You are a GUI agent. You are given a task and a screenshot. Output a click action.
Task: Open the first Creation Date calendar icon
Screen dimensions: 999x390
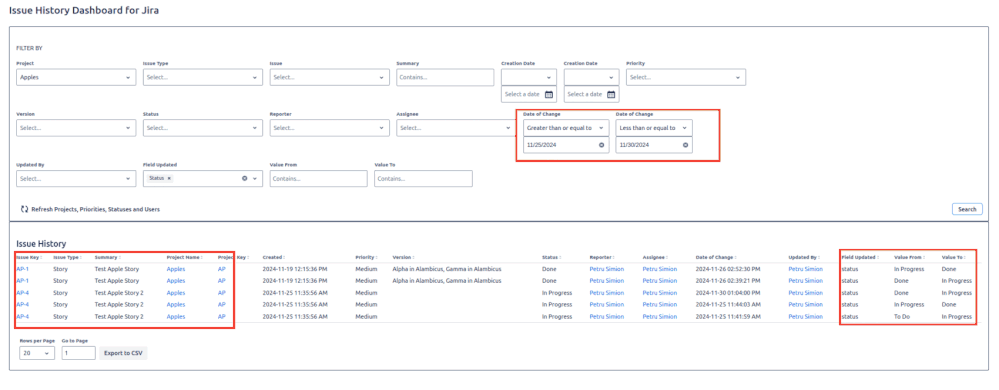pyautogui.click(x=549, y=94)
